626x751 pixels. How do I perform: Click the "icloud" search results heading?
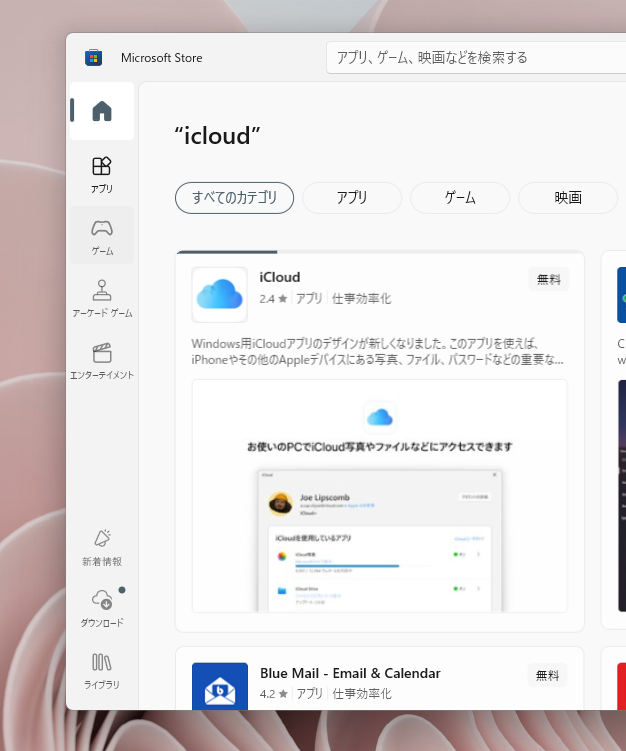coord(217,136)
